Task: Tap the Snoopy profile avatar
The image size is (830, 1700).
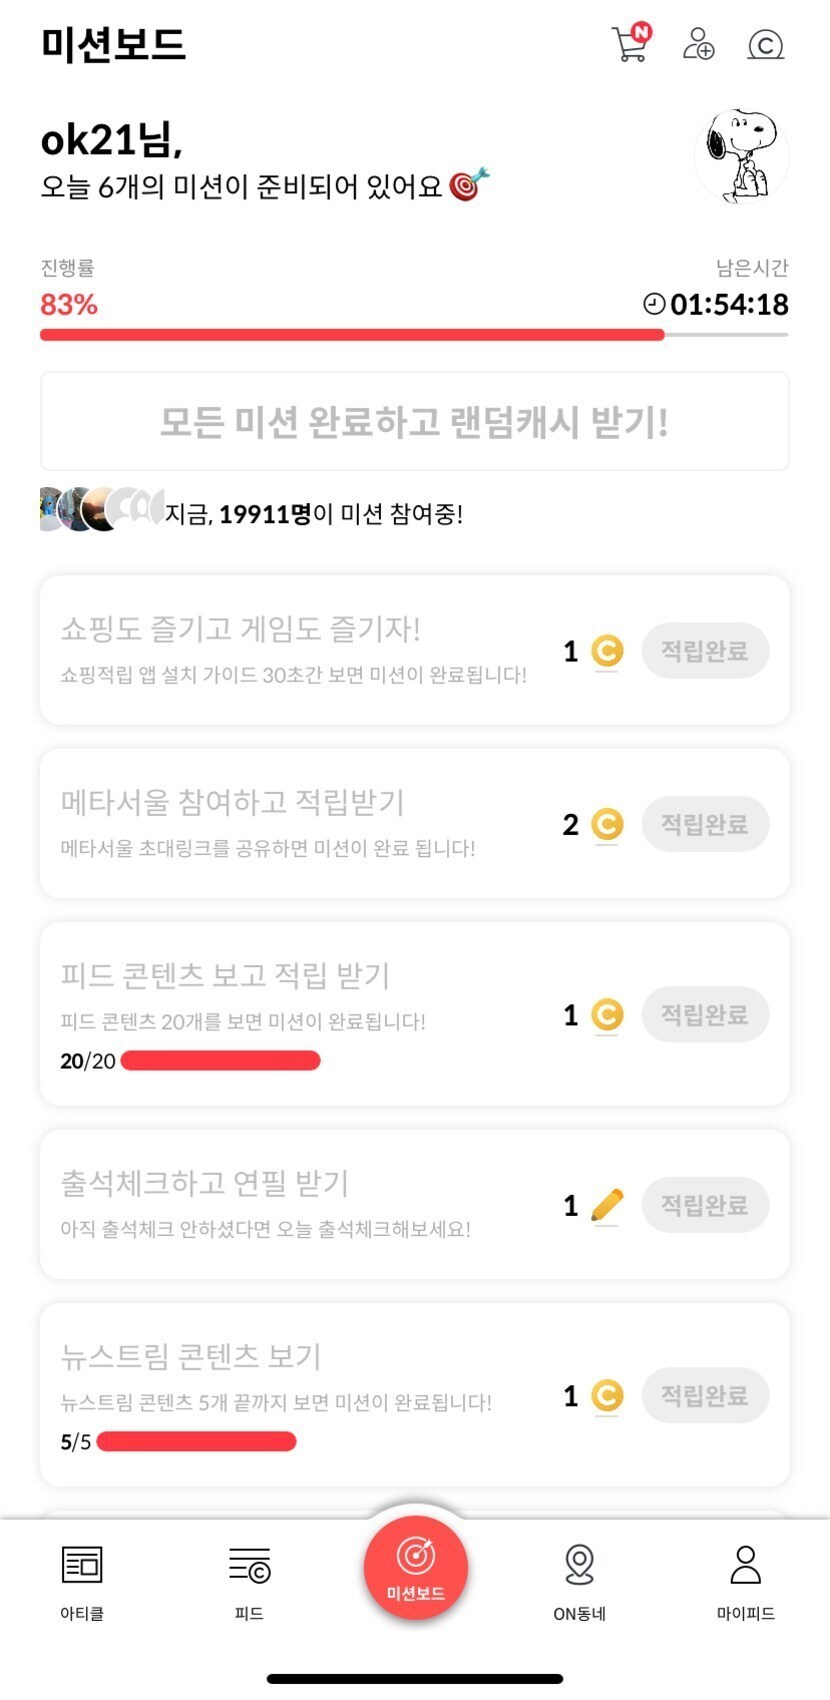Action: 742,156
